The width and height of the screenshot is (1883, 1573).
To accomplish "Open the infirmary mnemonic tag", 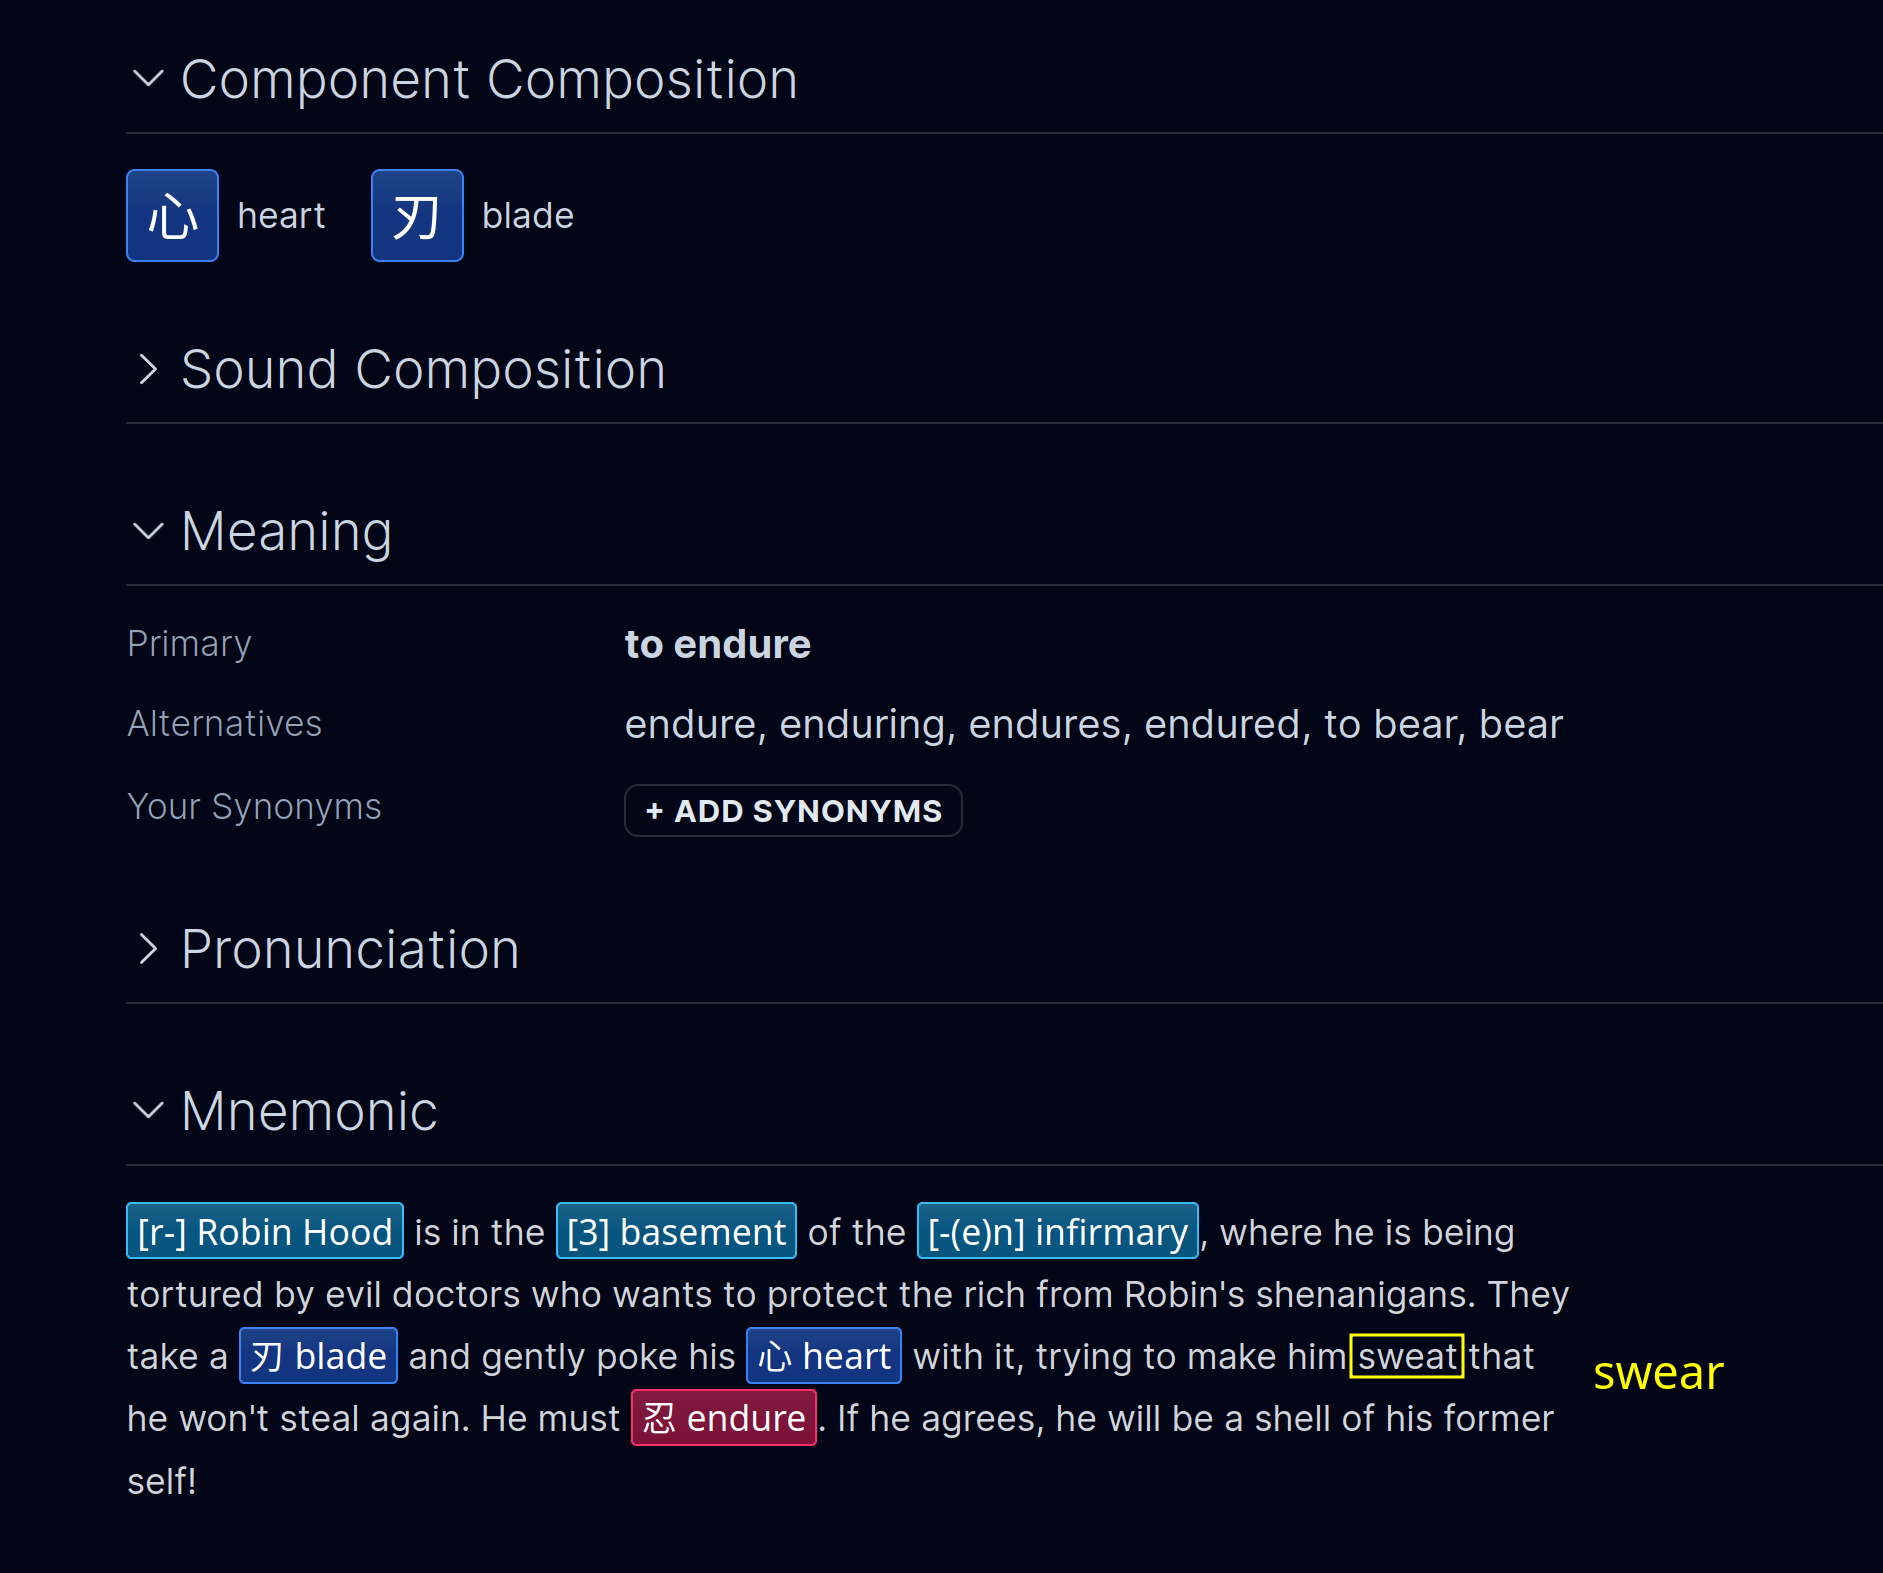I will pyautogui.click(x=1057, y=1231).
